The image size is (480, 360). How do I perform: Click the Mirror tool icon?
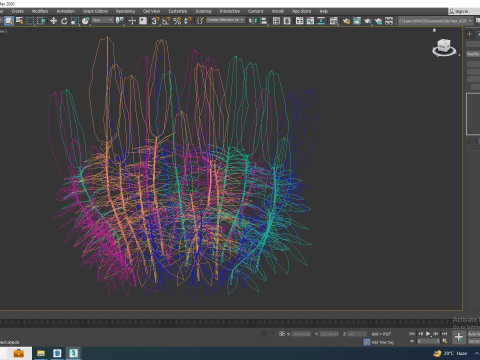(x=253, y=21)
